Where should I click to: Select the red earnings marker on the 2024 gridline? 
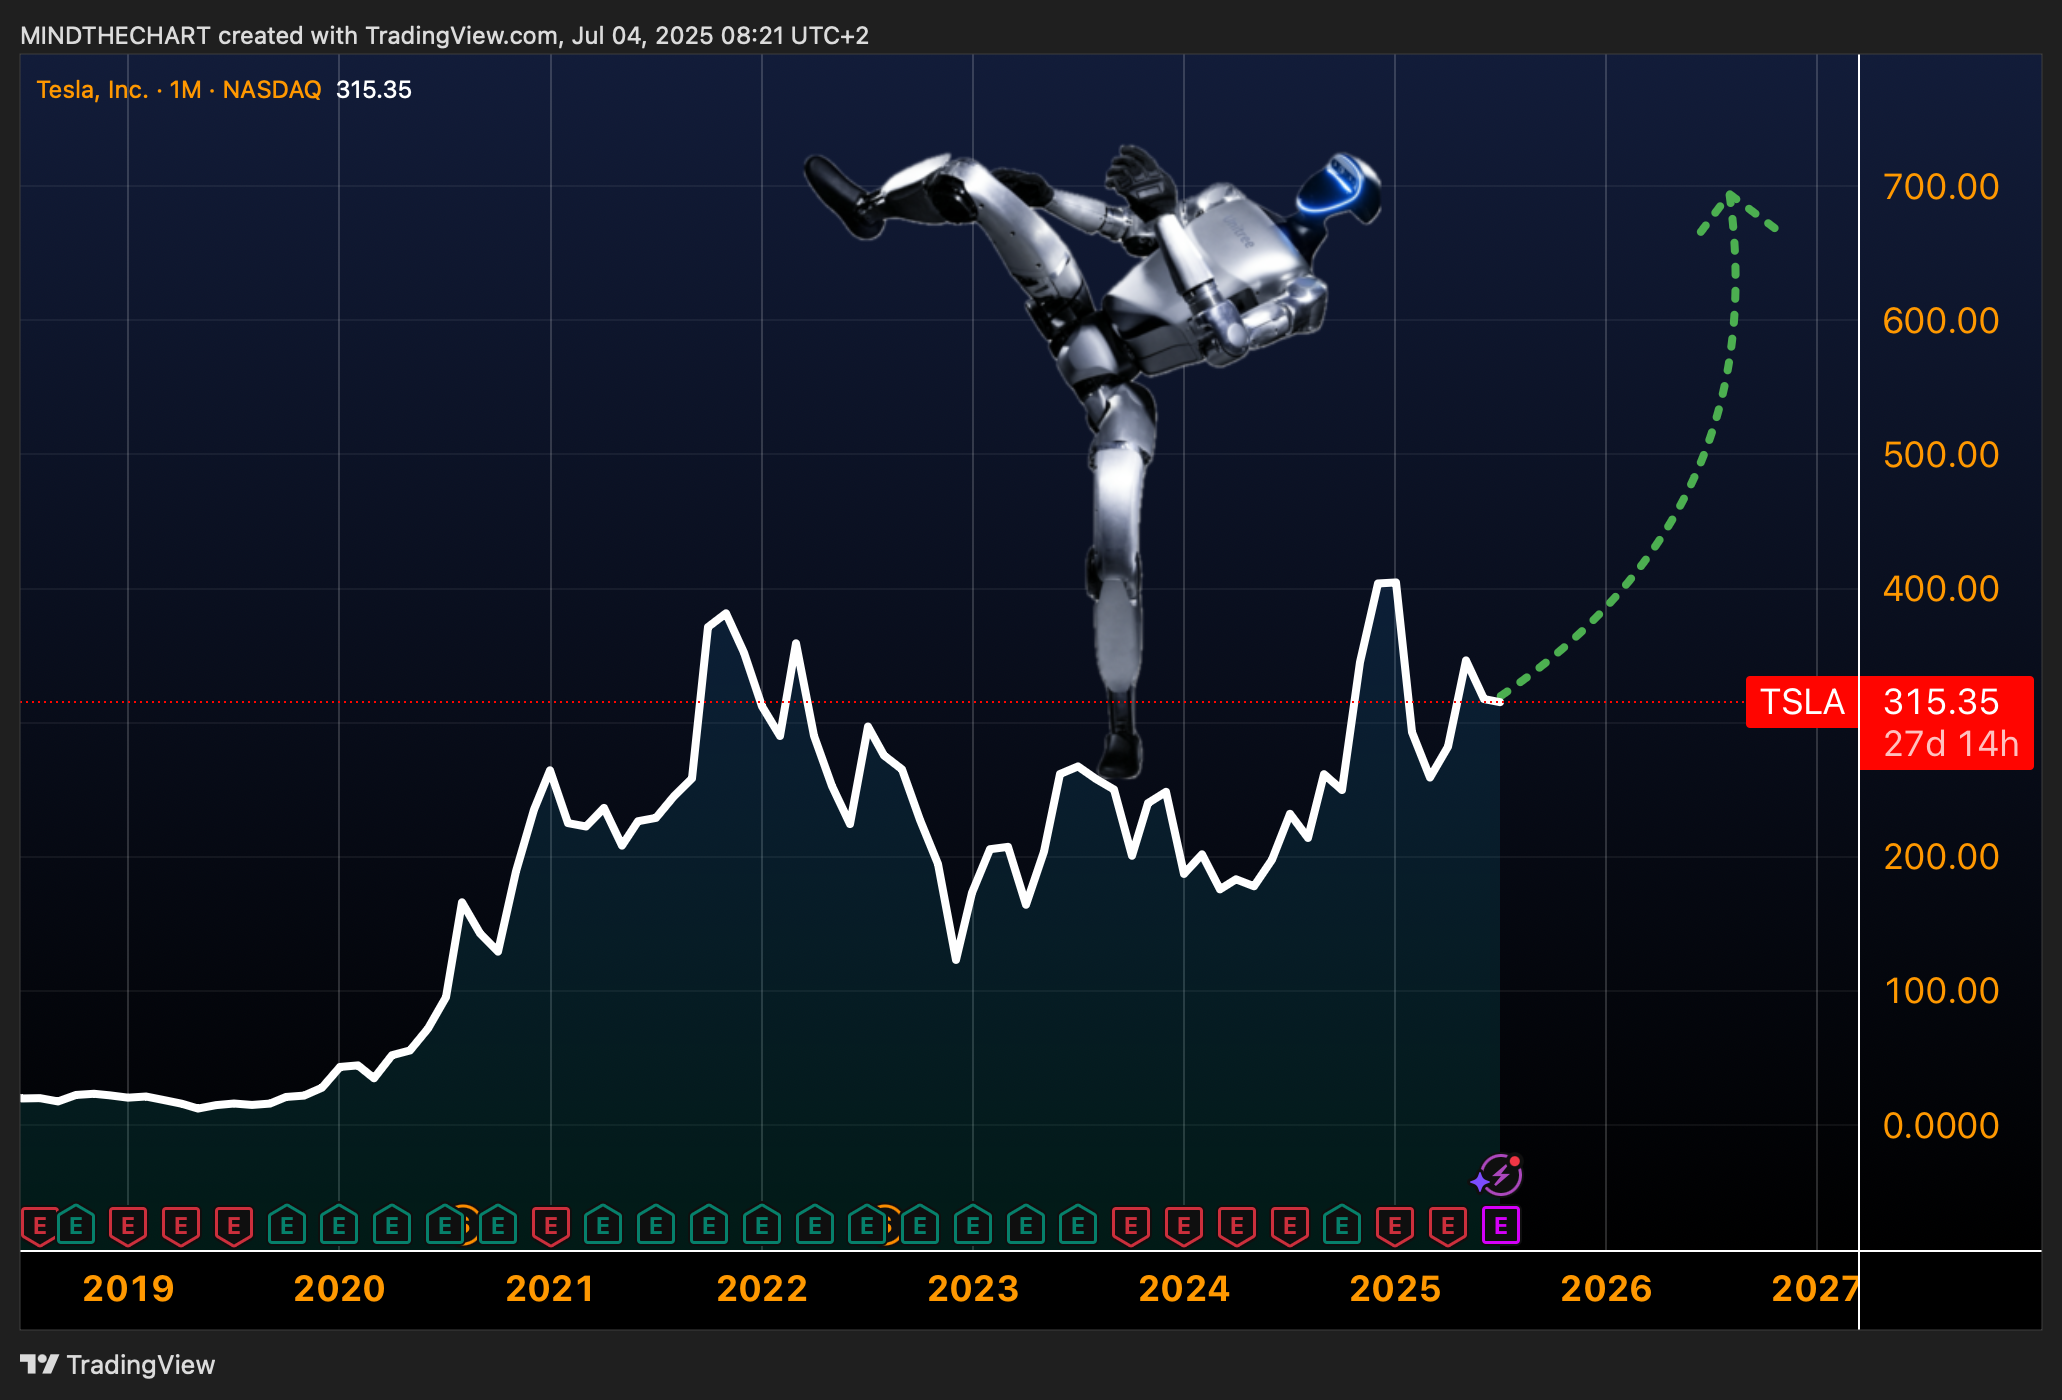click(x=1184, y=1225)
